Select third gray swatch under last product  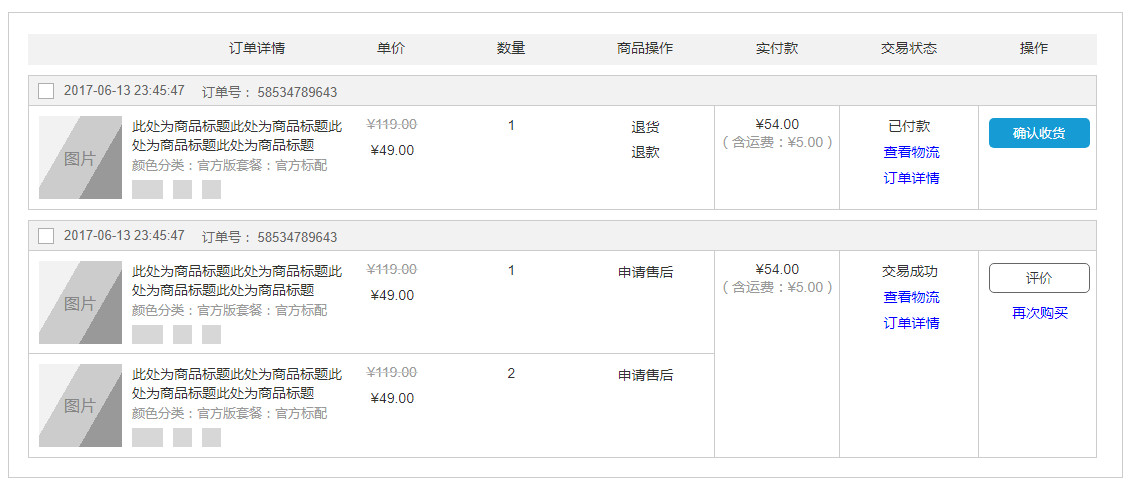[211, 437]
